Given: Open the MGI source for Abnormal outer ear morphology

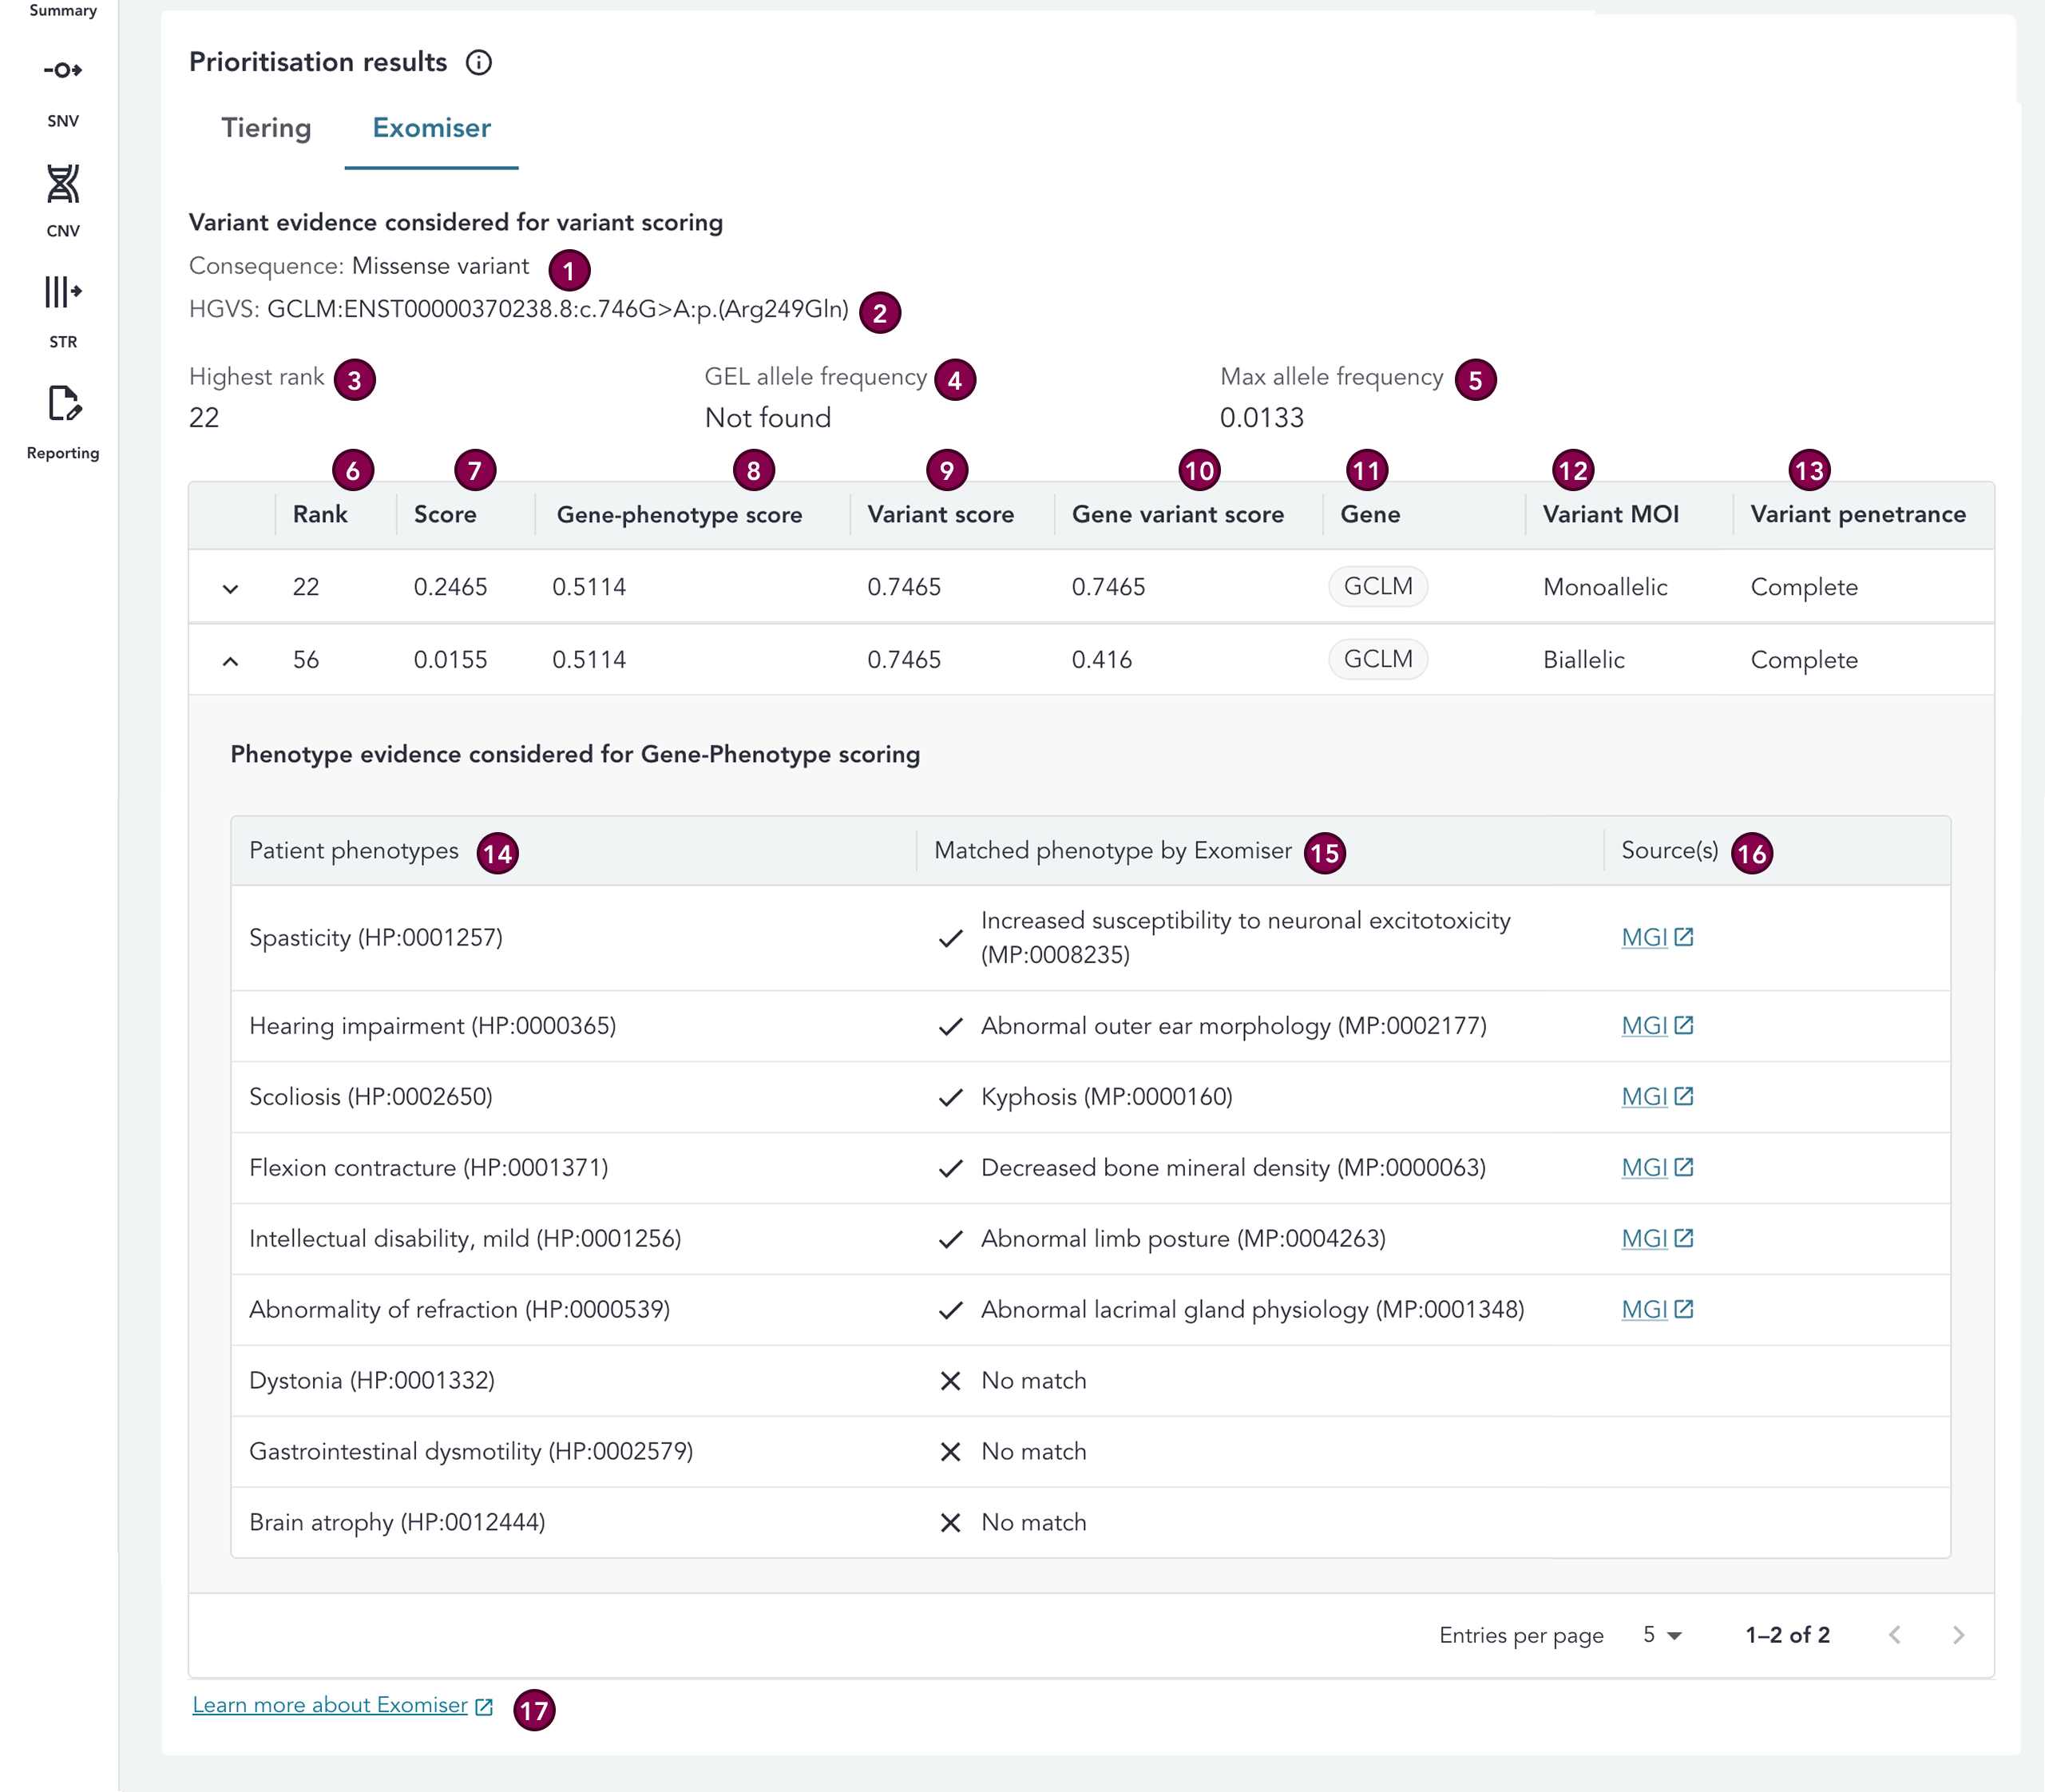Looking at the screenshot, I should click(1646, 1025).
